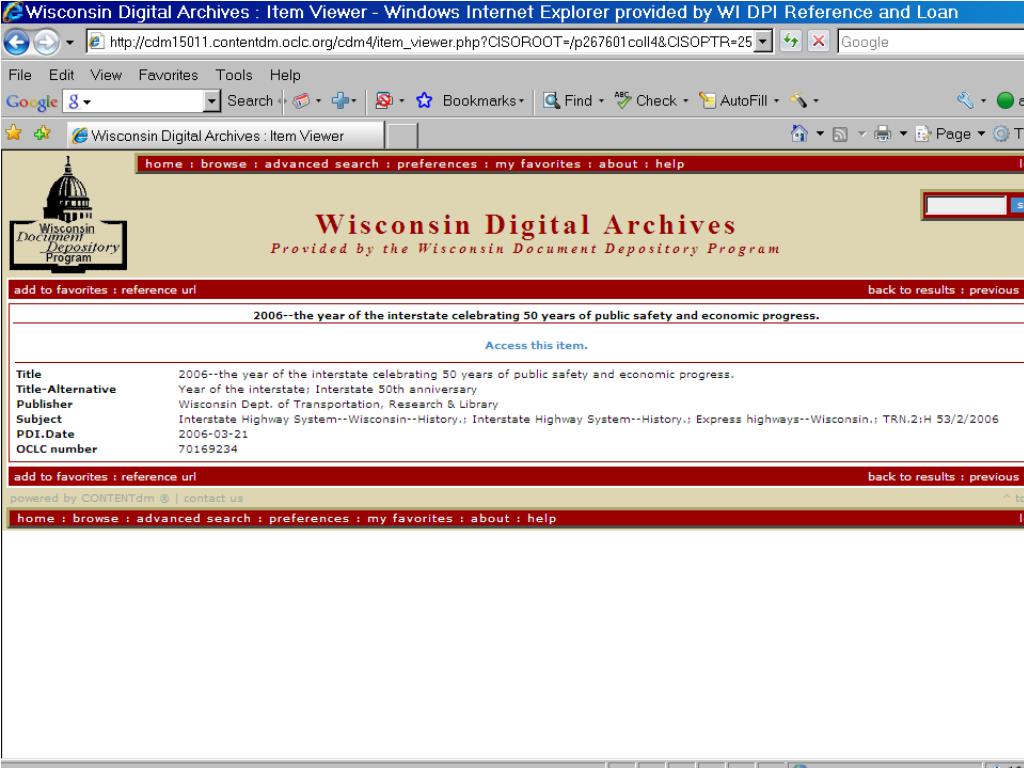Open the View menu
1024x768 pixels.
point(106,75)
